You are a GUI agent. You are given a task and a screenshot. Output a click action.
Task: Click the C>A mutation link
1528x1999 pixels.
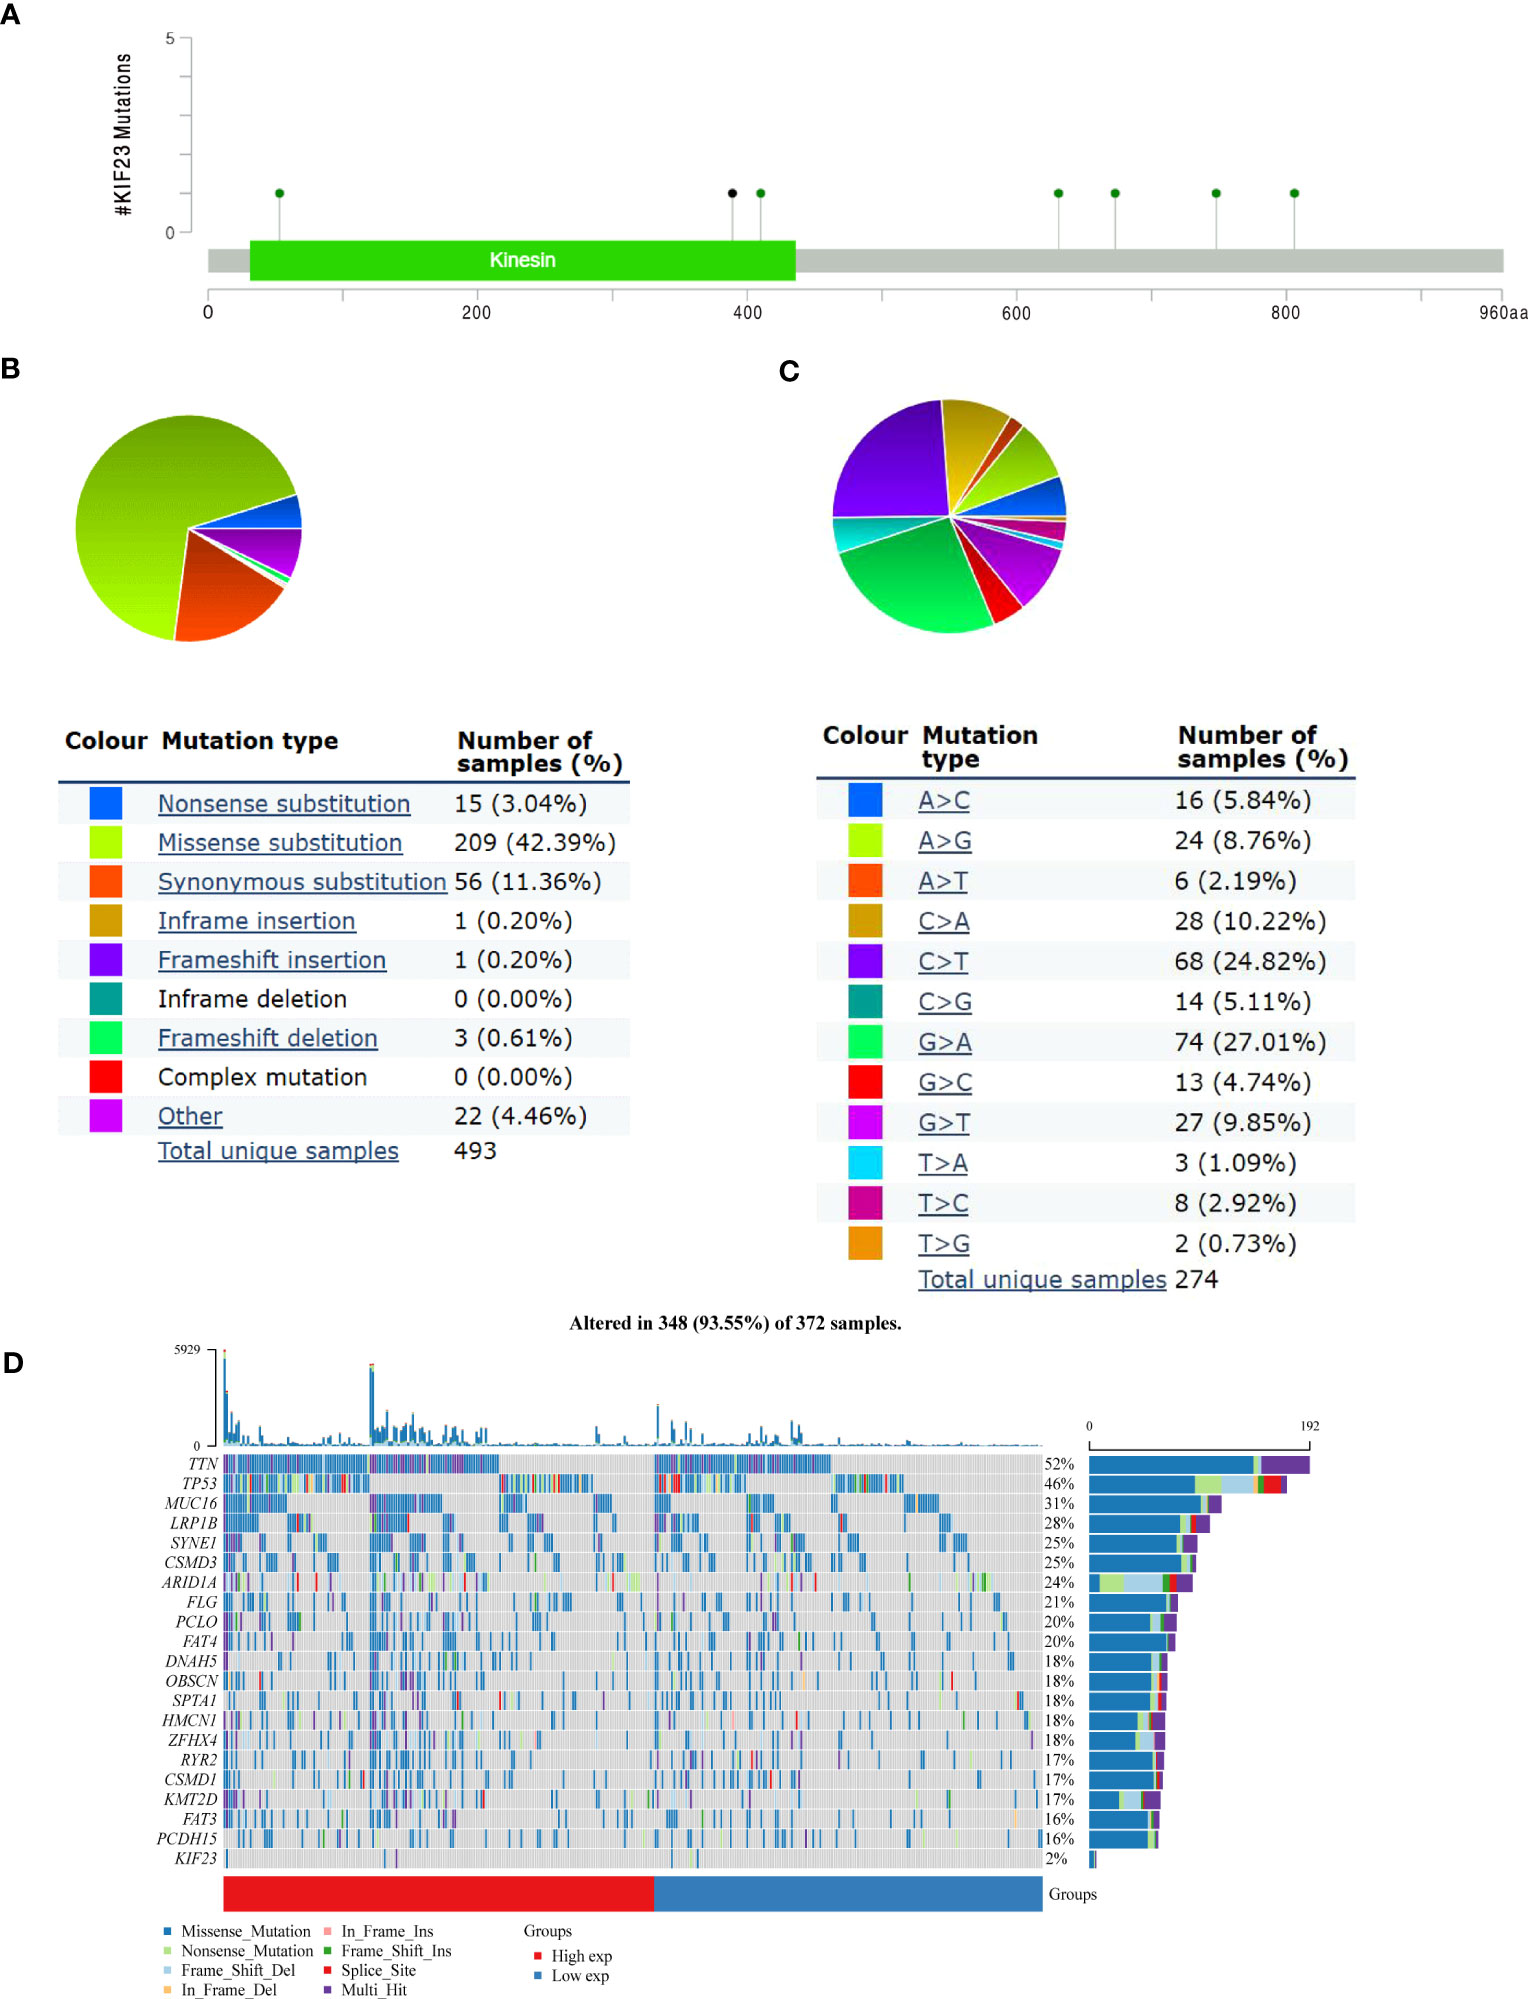pyautogui.click(x=944, y=921)
